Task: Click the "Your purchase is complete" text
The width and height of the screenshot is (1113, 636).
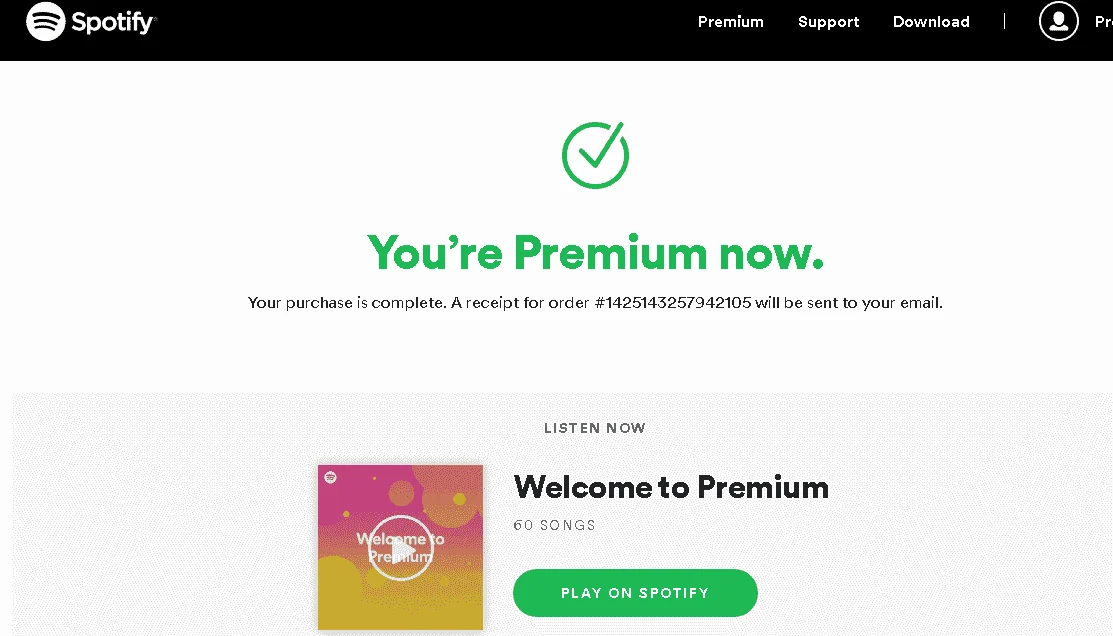Action: click(x=346, y=303)
